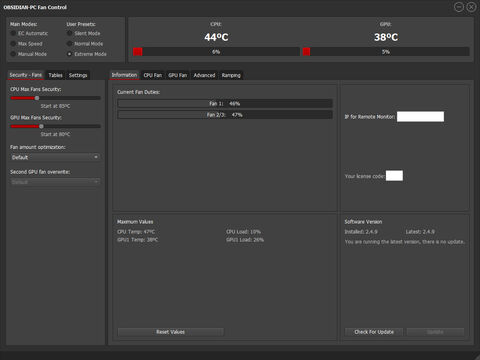Expand Second GPU fan overwrite dropdown
The width and height of the screenshot is (480, 360).
pos(55,182)
